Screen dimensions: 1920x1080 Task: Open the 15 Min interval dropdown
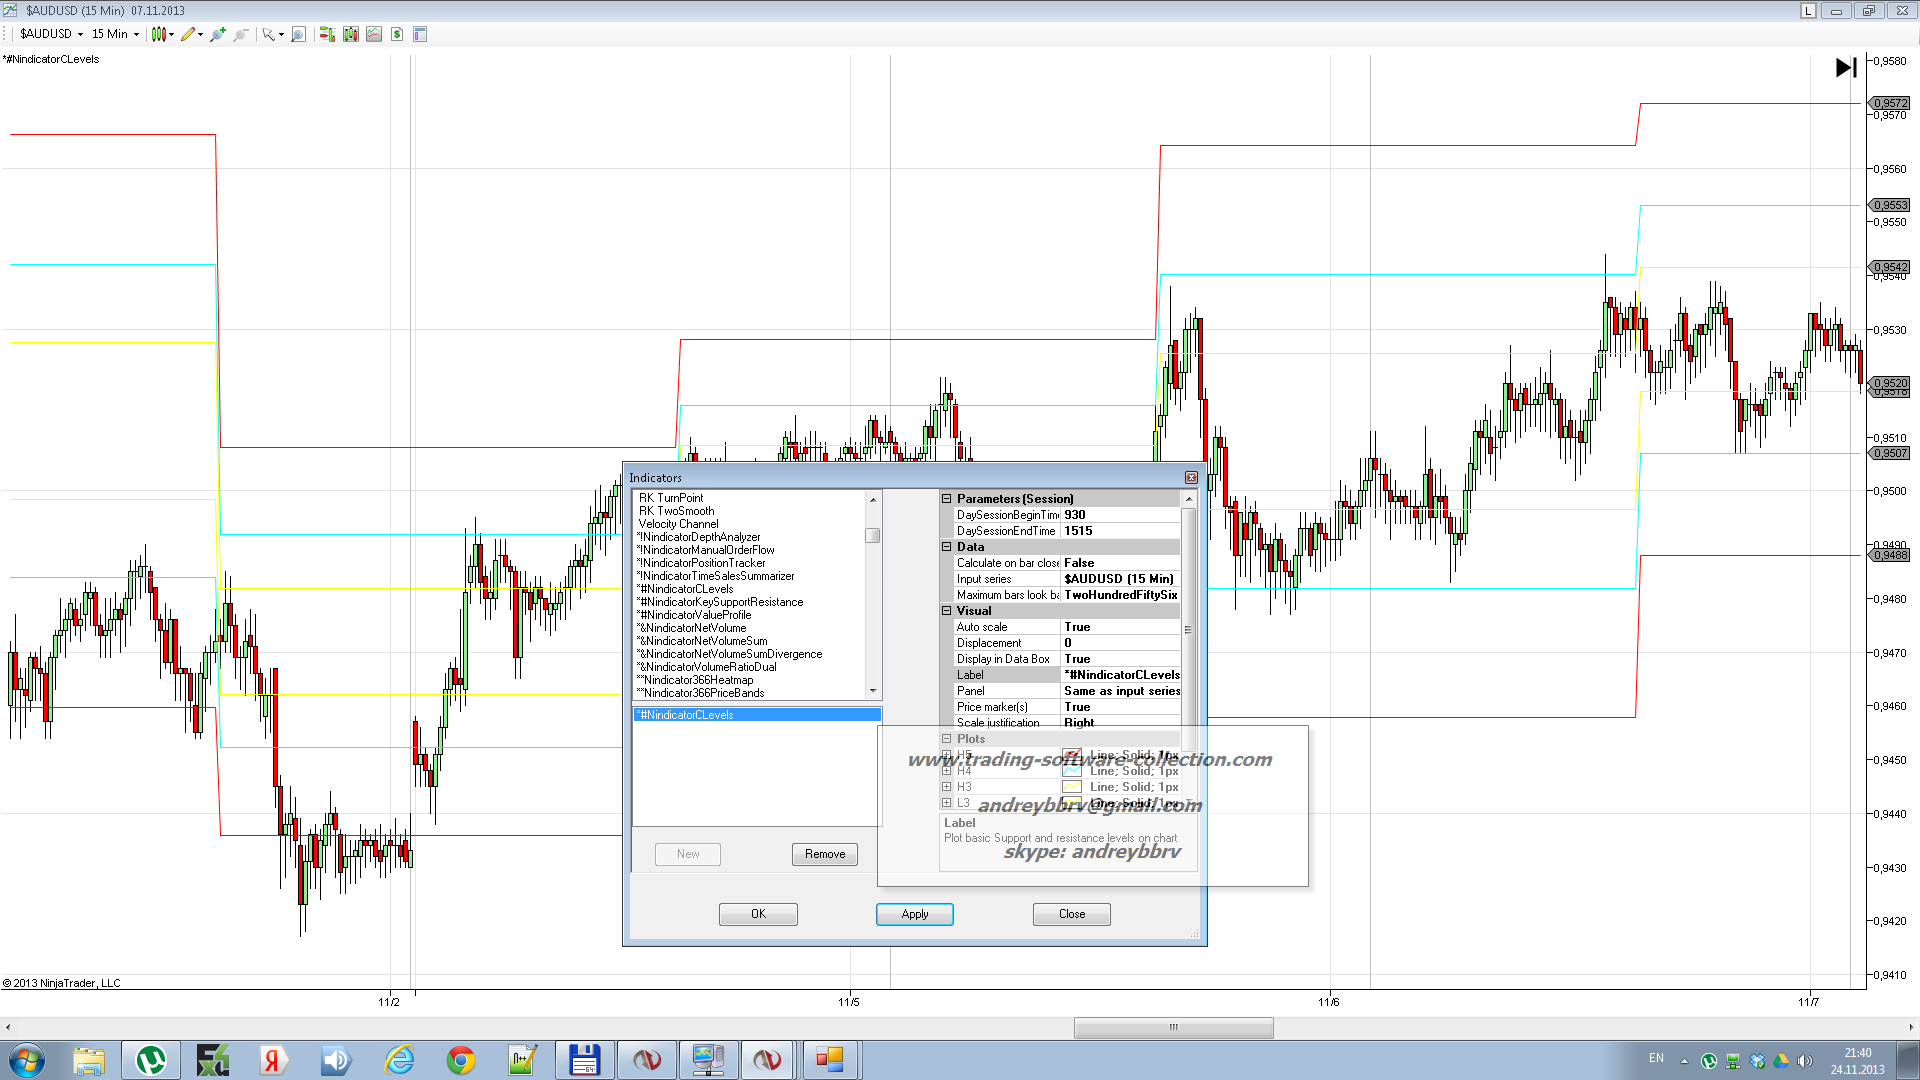tap(115, 34)
